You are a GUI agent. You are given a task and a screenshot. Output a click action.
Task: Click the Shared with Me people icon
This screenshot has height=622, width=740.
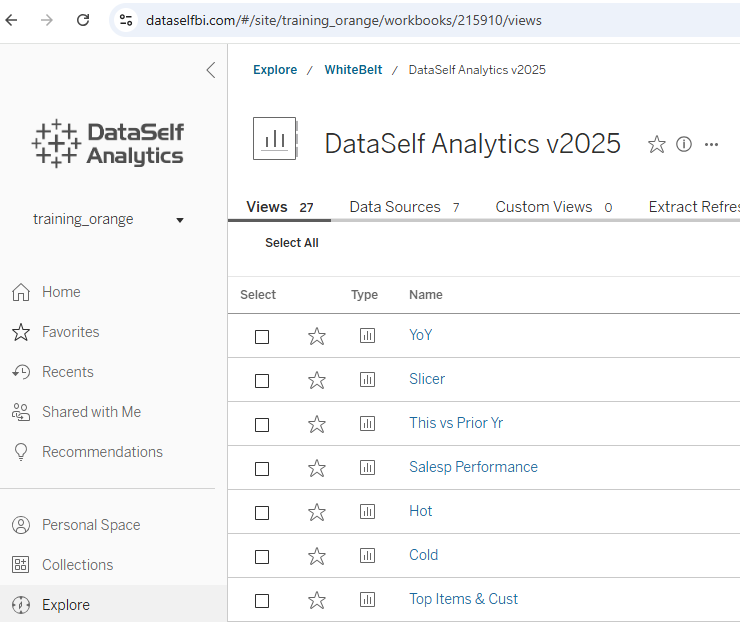21,412
